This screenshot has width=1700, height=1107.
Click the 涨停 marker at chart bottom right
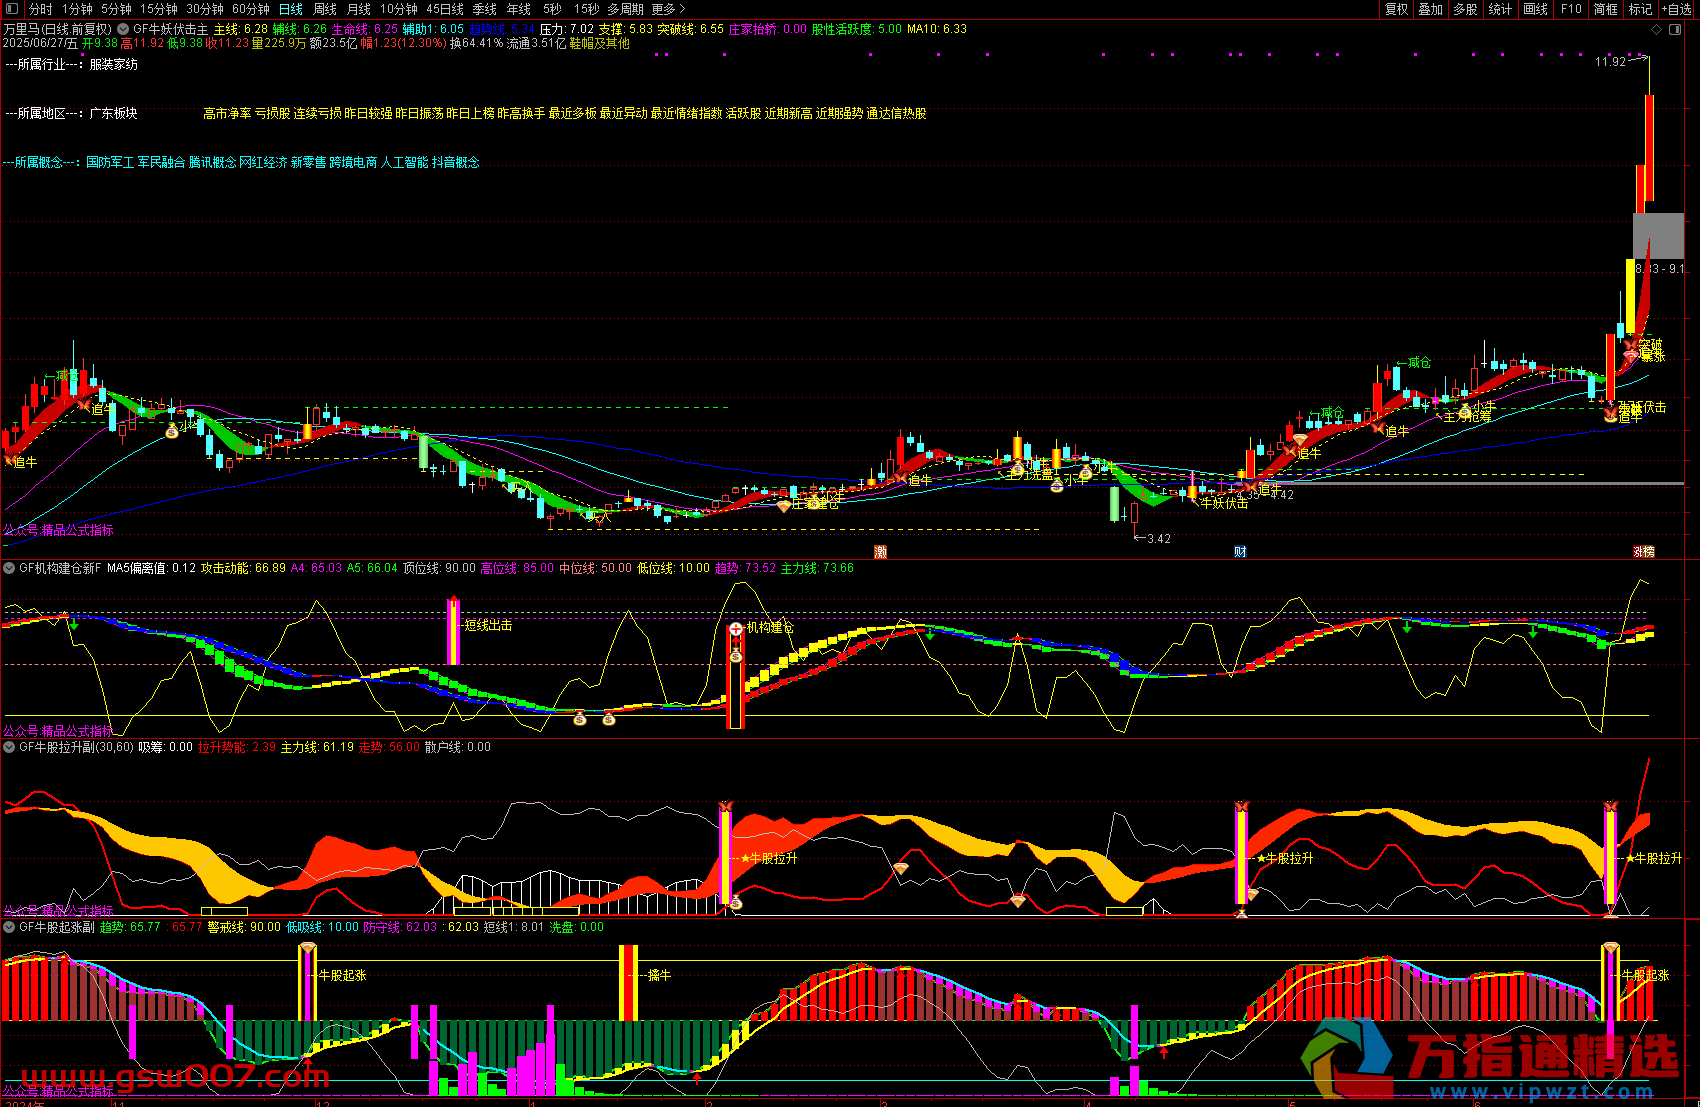tap(1644, 552)
